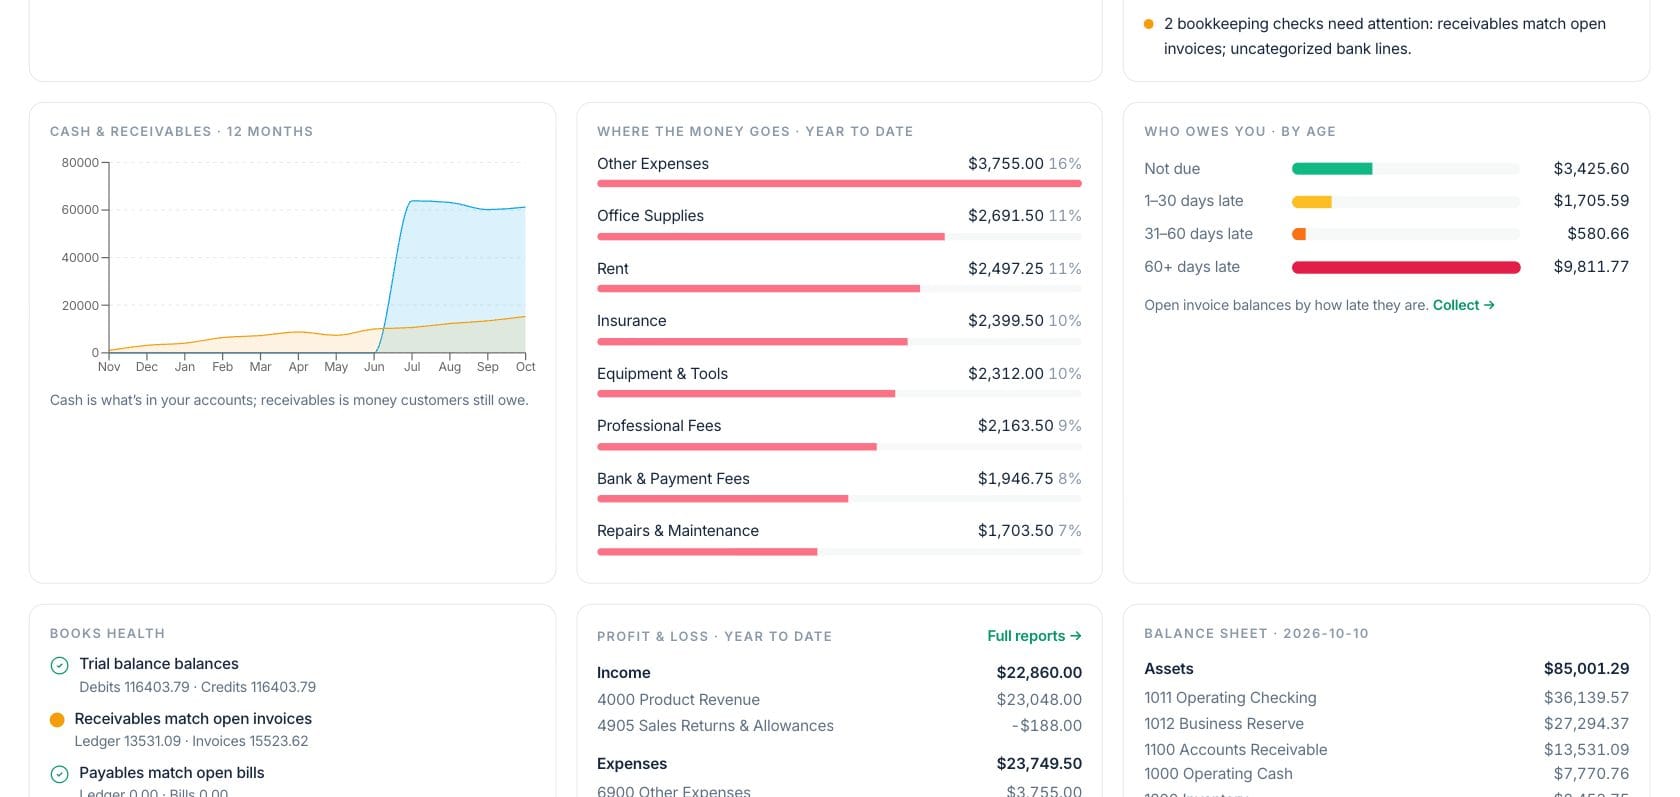The image size is (1680, 797).
Task: Click 1012 Business Reserve account
Action: [1386, 724]
